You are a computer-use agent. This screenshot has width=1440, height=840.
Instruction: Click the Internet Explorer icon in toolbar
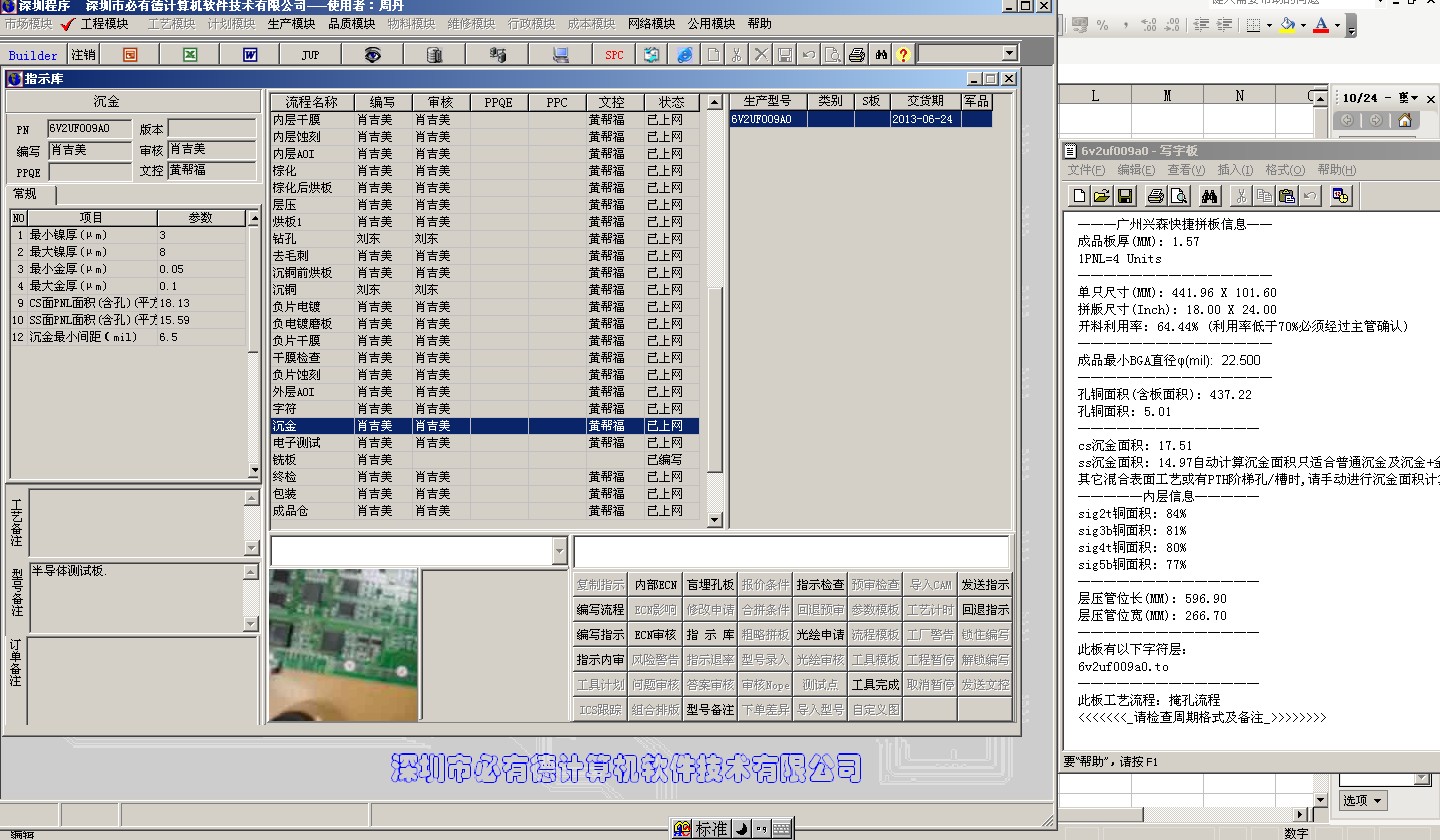pyautogui.click(x=685, y=55)
